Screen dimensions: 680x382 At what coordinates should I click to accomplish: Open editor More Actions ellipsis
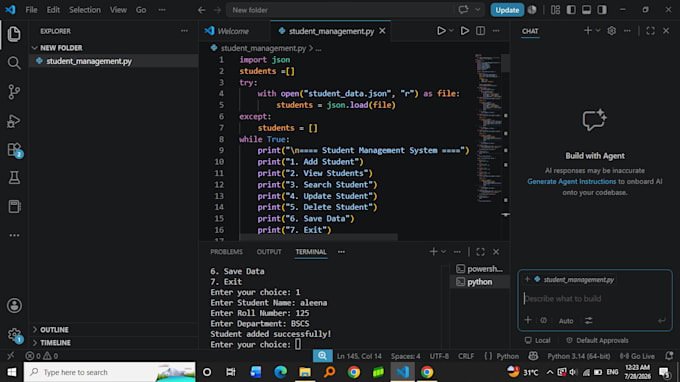[496, 31]
